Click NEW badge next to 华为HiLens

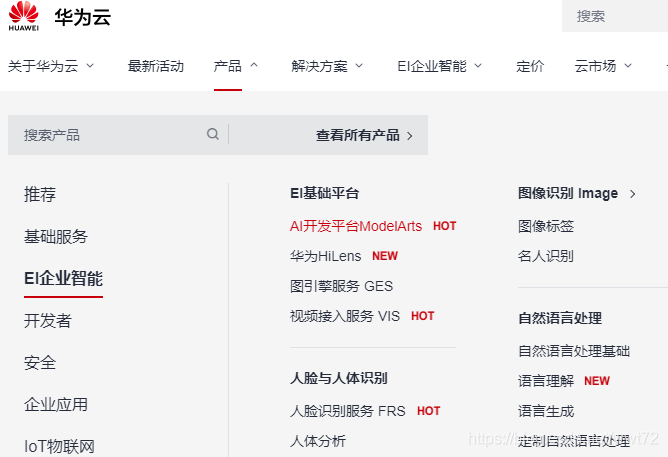coord(385,256)
